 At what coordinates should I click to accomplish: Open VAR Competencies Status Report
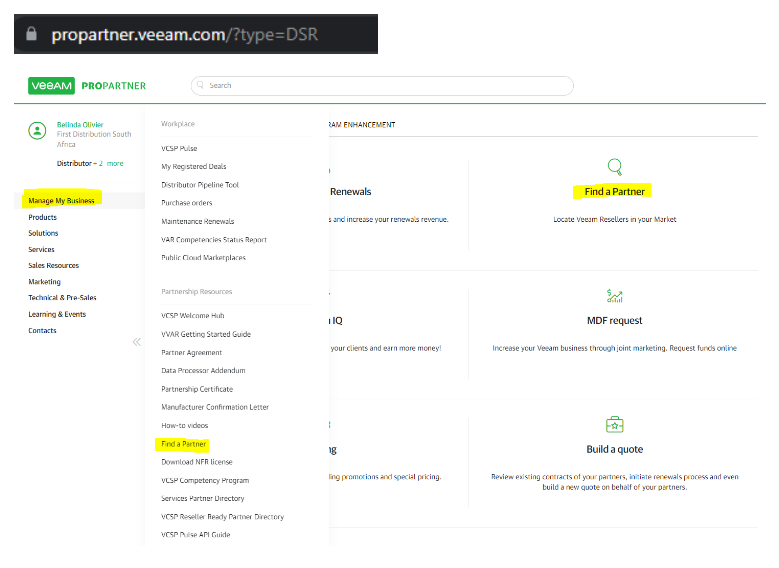(214, 240)
